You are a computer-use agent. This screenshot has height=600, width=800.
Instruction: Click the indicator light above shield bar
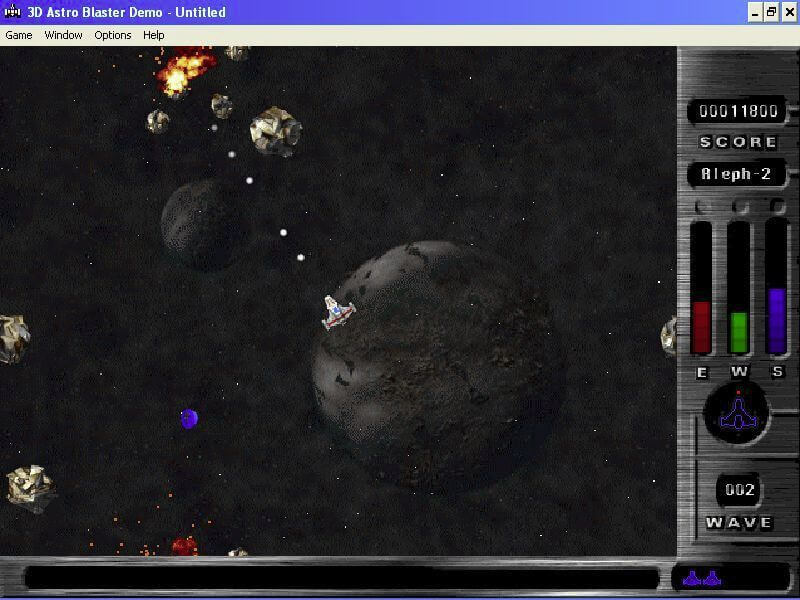777,205
